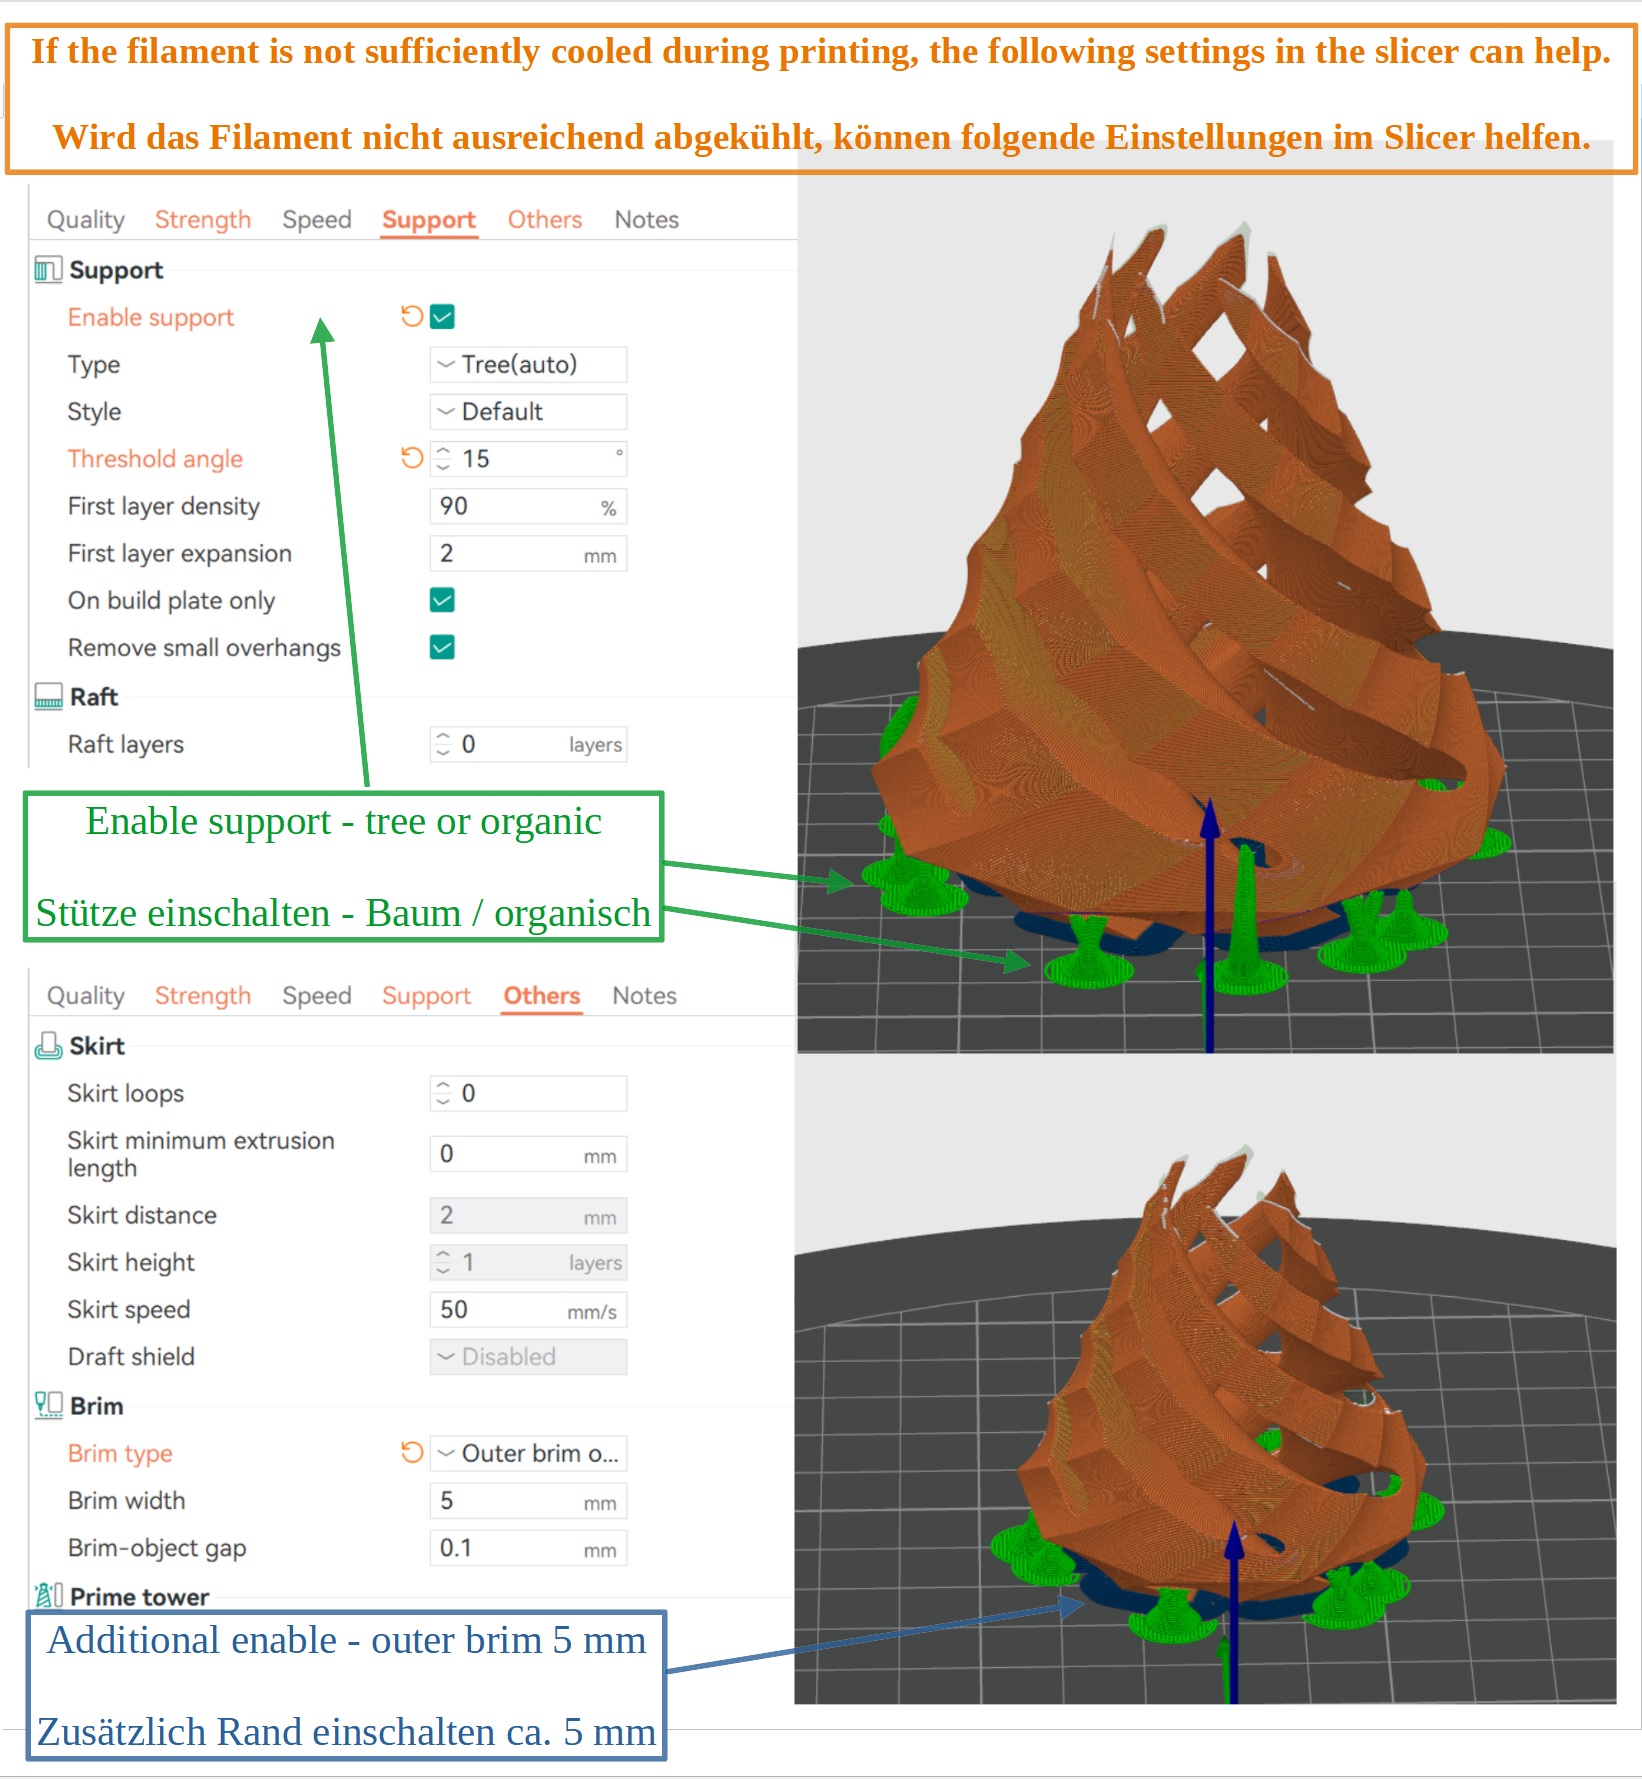Open the support Type dropdown showing Tree(auto)
This screenshot has height=1779, width=1642.
(x=528, y=364)
